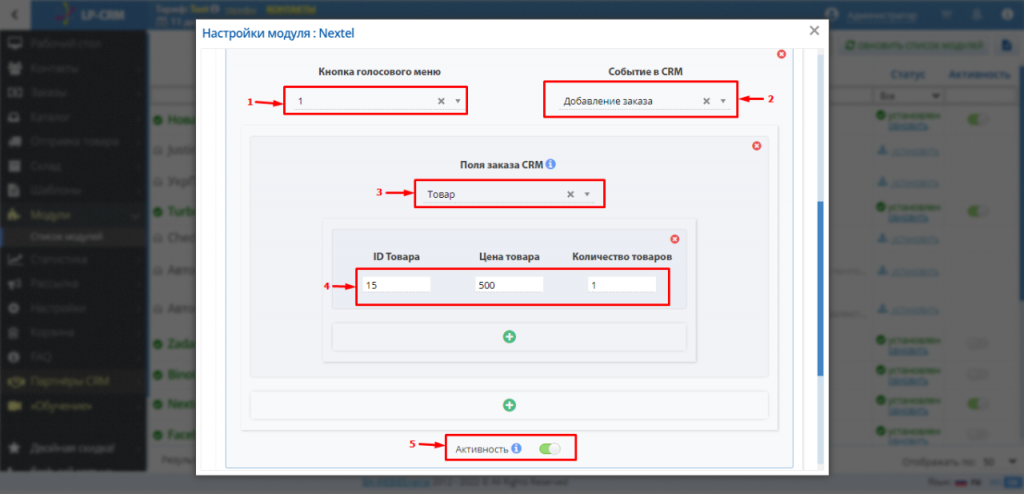Add another CRM order field below products
1024x494 pixels.
pyautogui.click(x=509, y=405)
